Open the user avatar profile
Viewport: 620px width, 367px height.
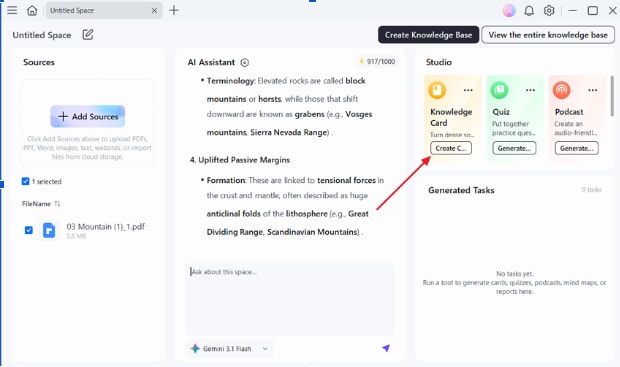point(509,10)
